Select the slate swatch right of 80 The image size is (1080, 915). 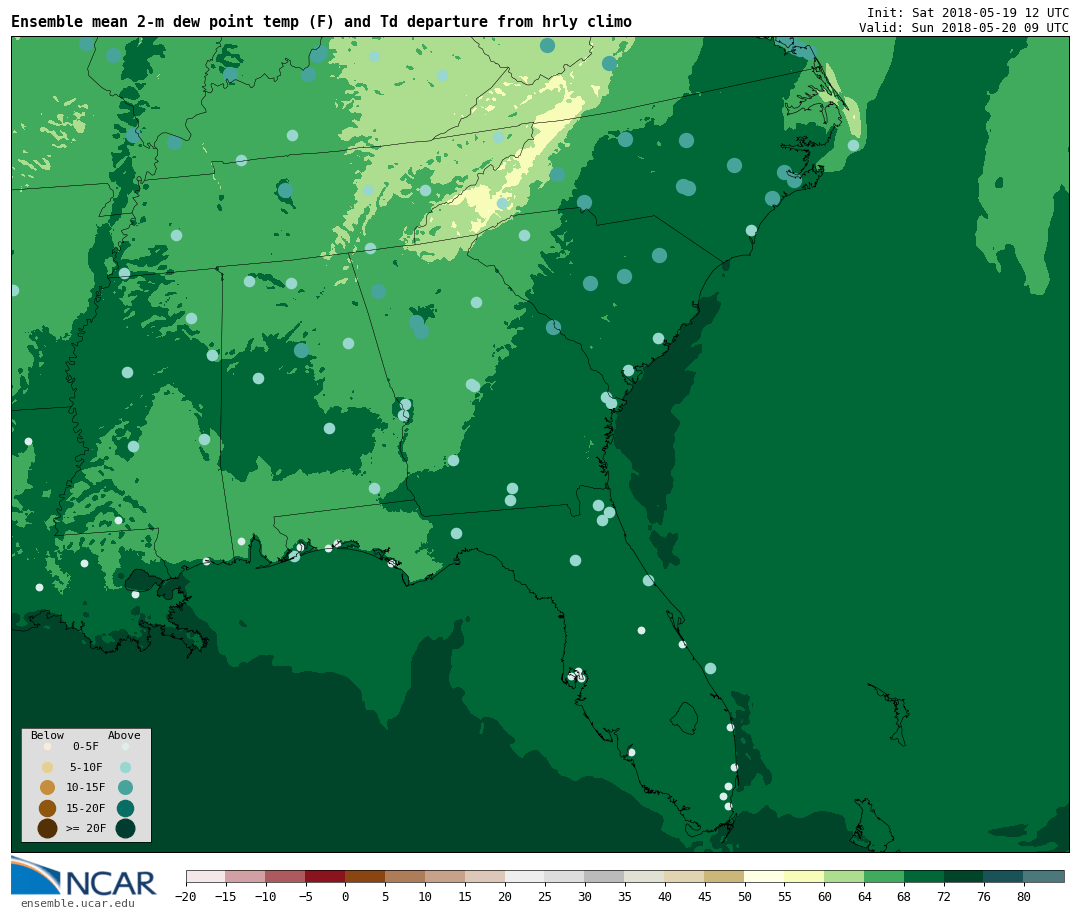point(1044,876)
